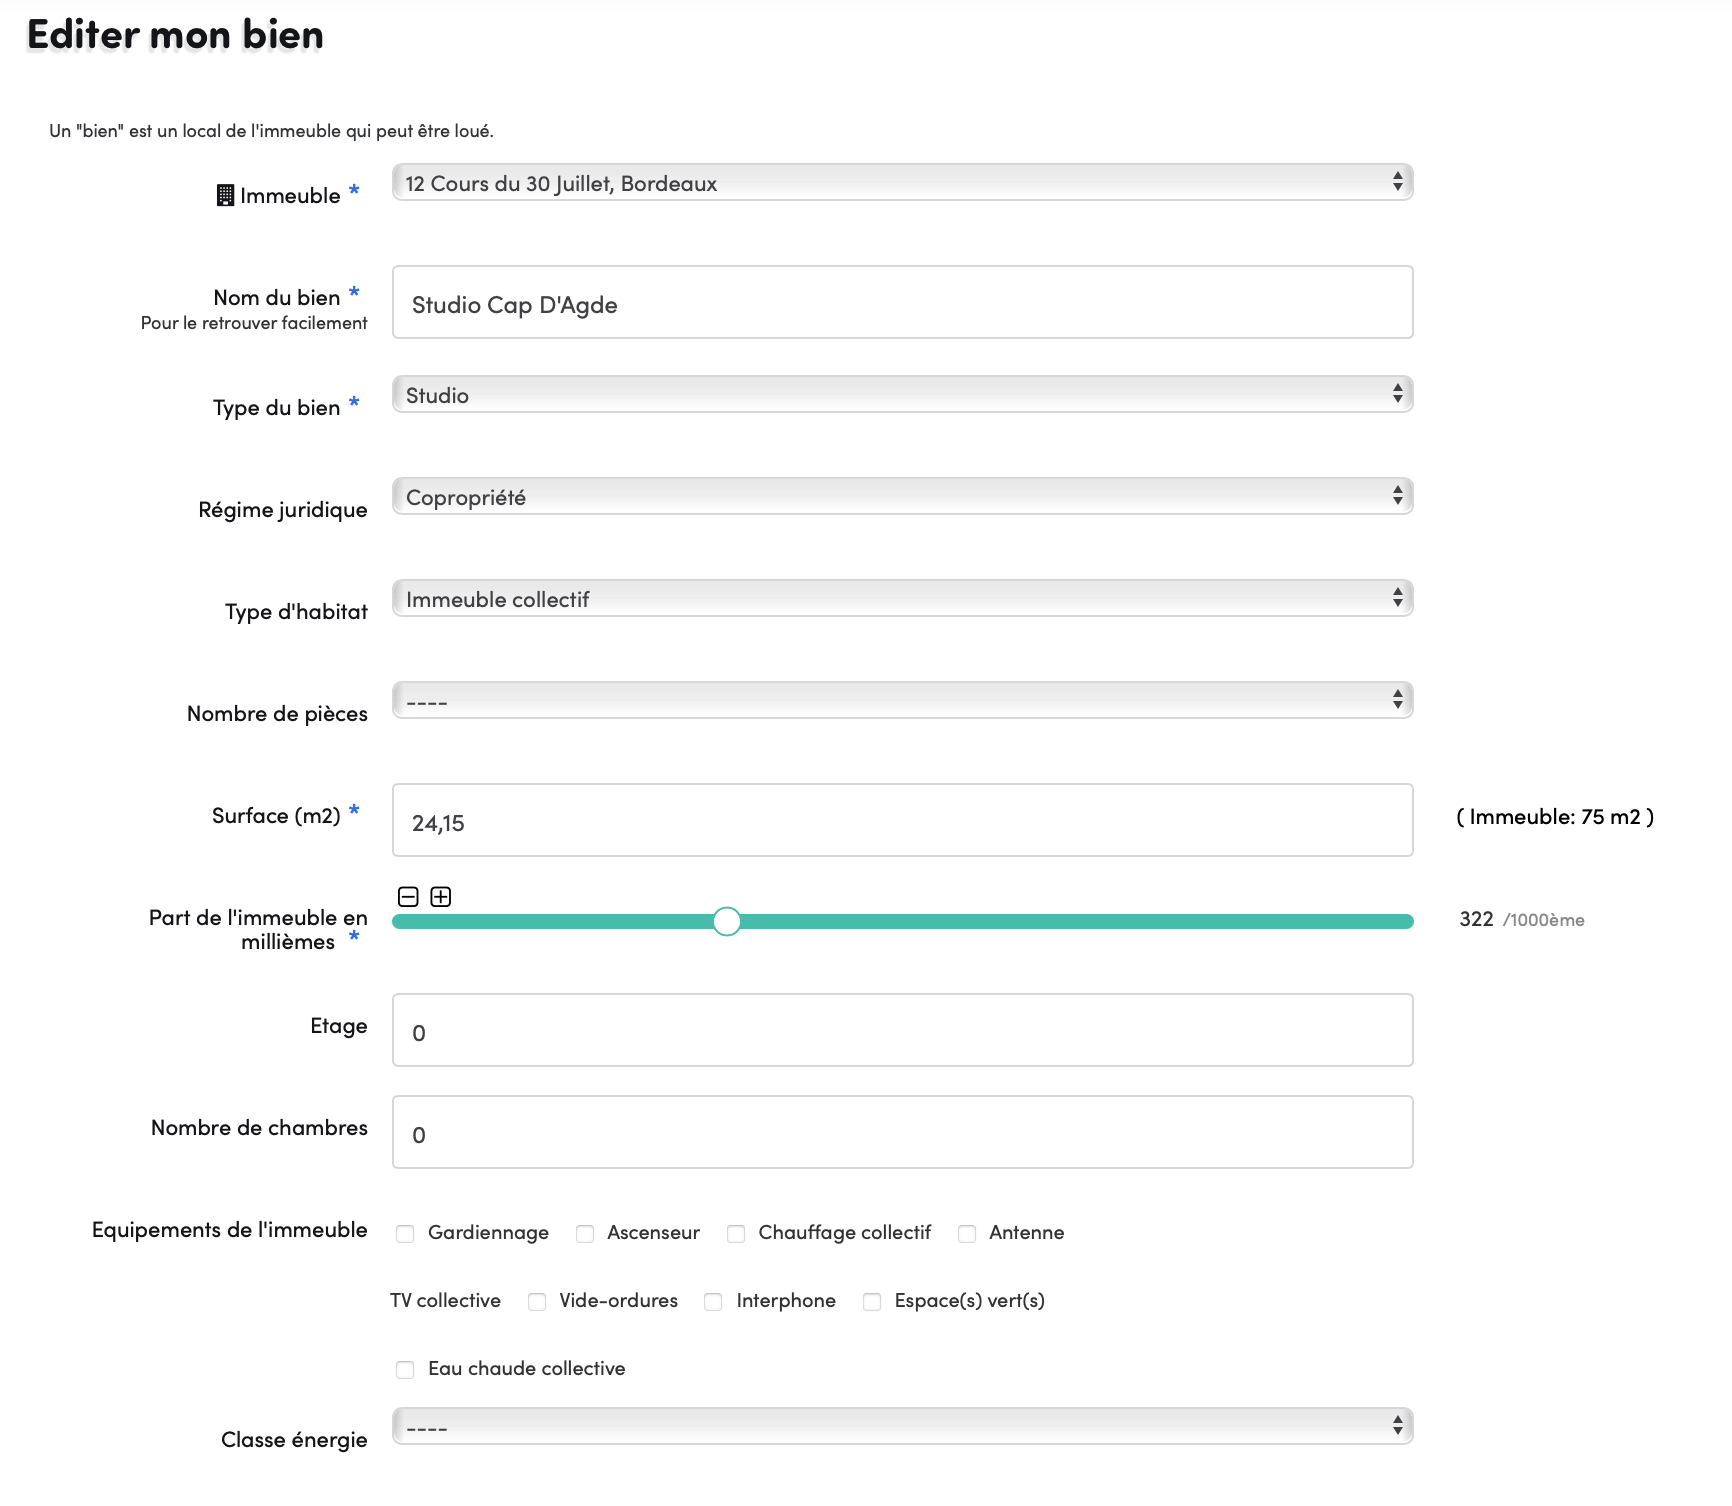Viewport: 1732px width, 1506px height.
Task: Check the Espace(s) vert(s) checkbox
Action: 872,1302
